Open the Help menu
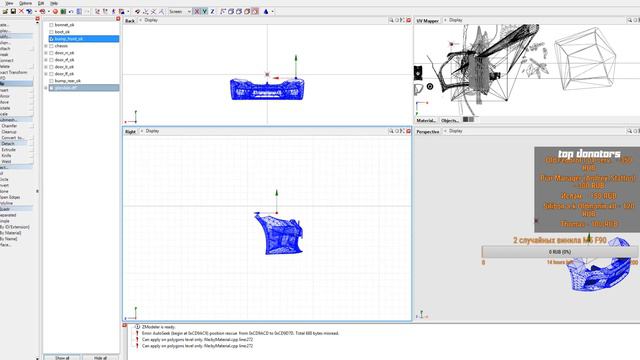The image size is (640, 360). (54, 3)
